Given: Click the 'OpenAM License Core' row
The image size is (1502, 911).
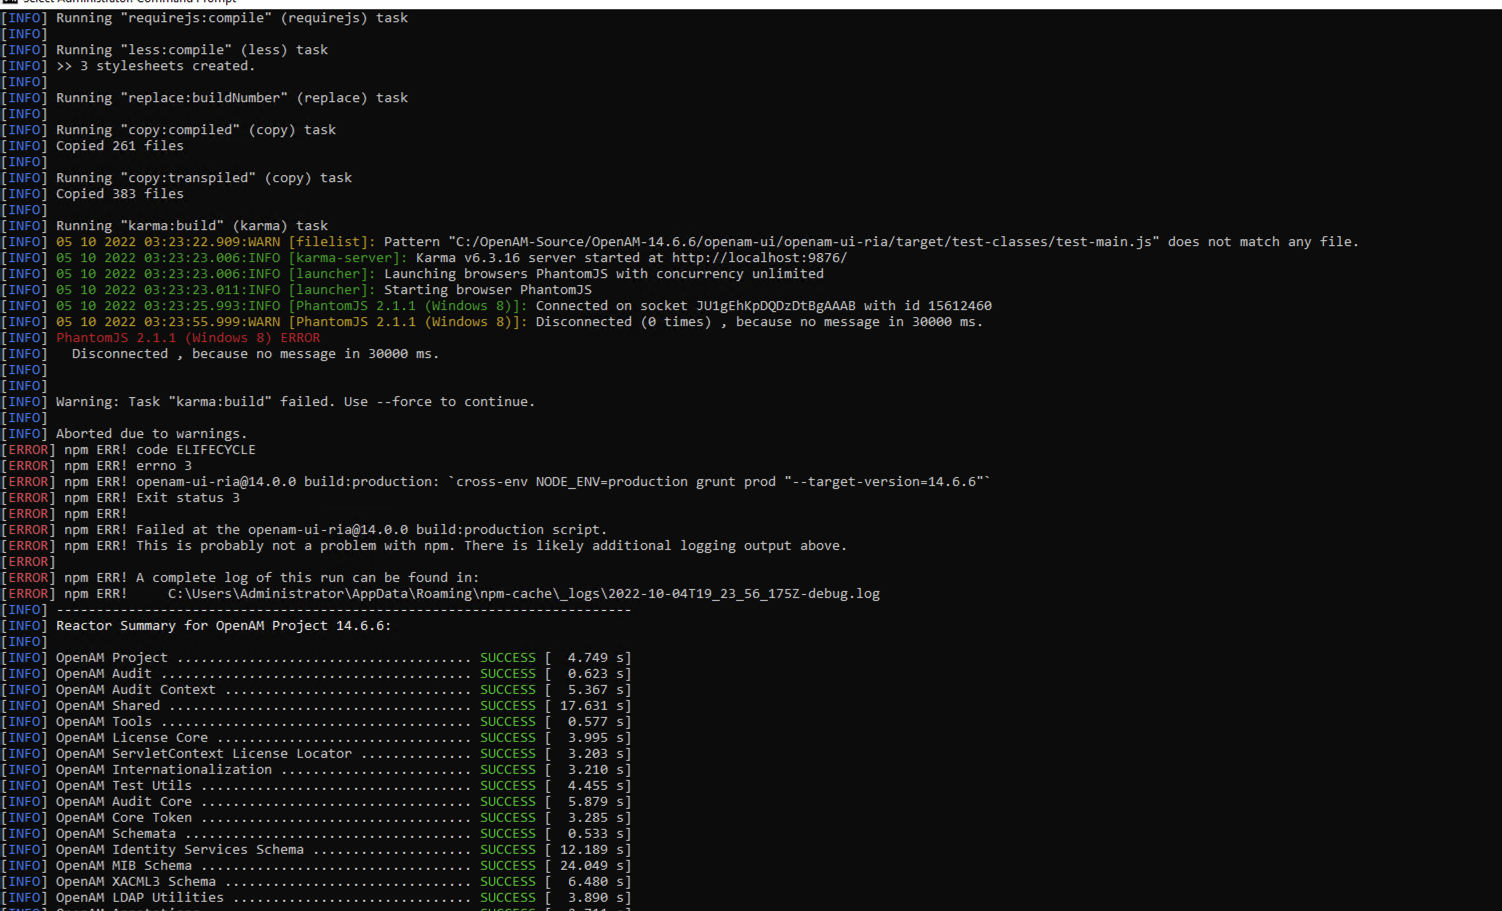Looking at the screenshot, I should pos(316,738).
